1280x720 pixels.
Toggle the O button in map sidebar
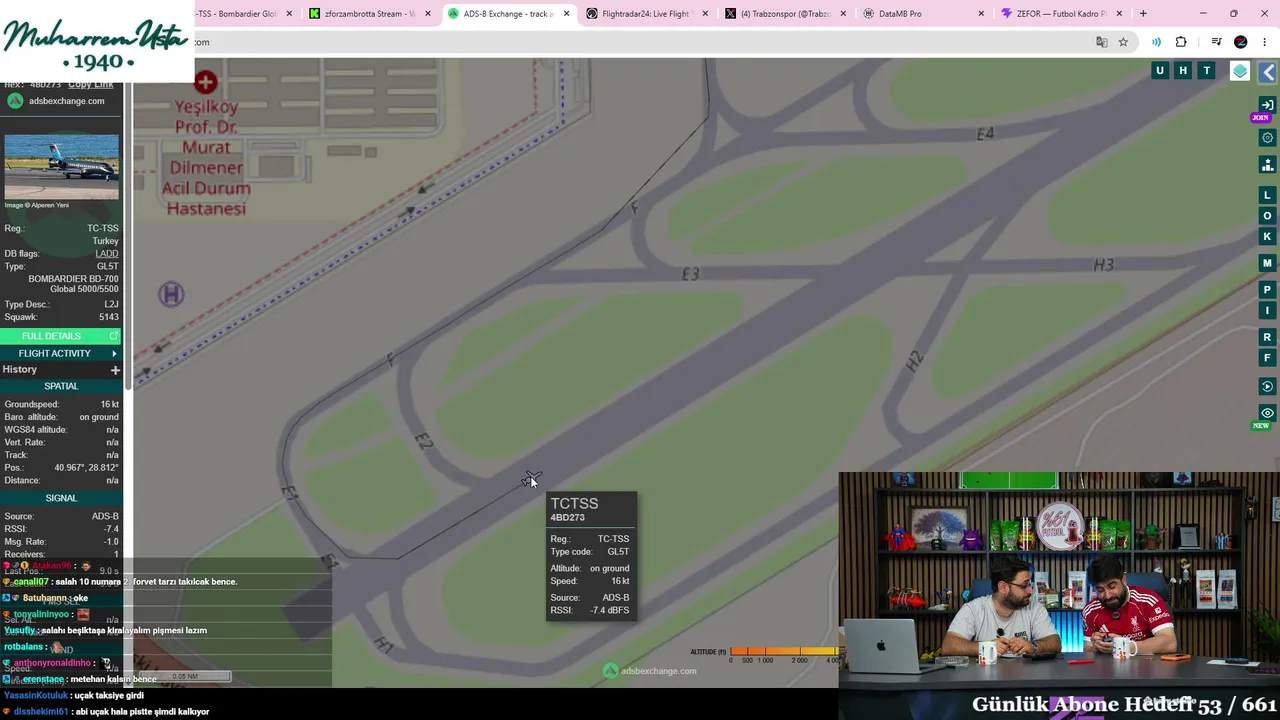point(1268,216)
